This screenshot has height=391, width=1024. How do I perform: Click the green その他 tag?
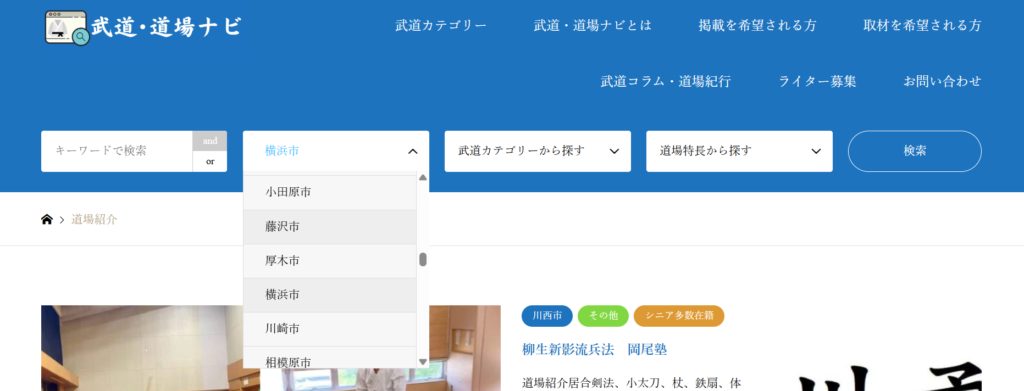click(603, 316)
